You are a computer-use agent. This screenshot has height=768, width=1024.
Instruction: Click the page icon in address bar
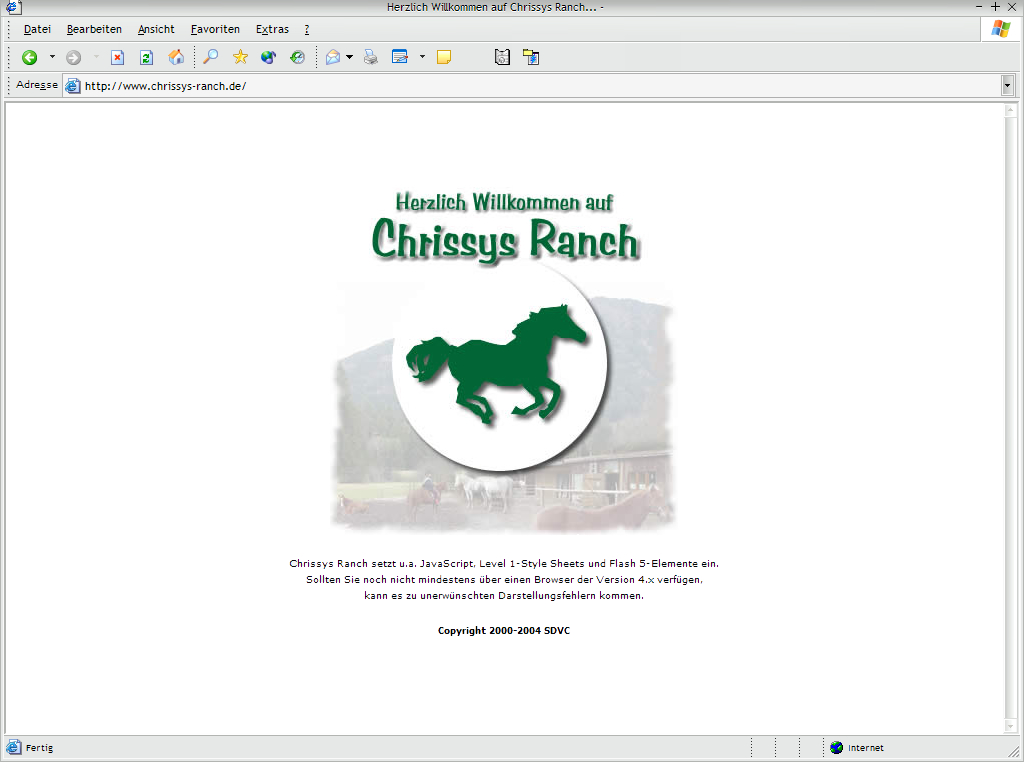coord(72,86)
